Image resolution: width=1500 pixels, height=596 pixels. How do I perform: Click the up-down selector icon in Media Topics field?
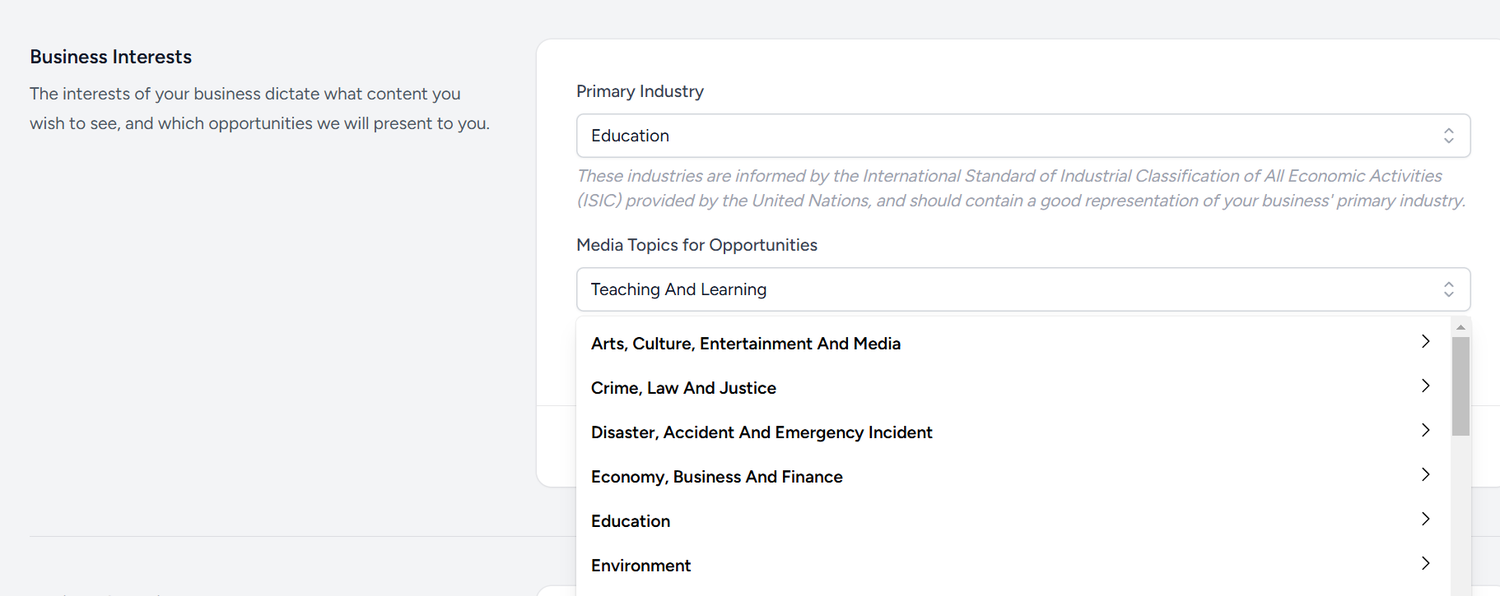(x=1448, y=289)
